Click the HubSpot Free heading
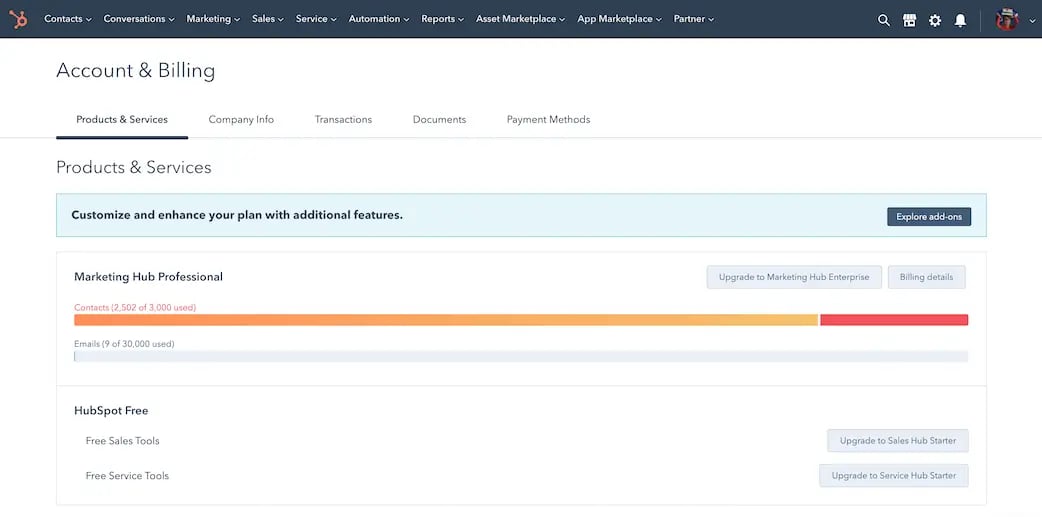The width and height of the screenshot is (1042, 517). coord(111,411)
